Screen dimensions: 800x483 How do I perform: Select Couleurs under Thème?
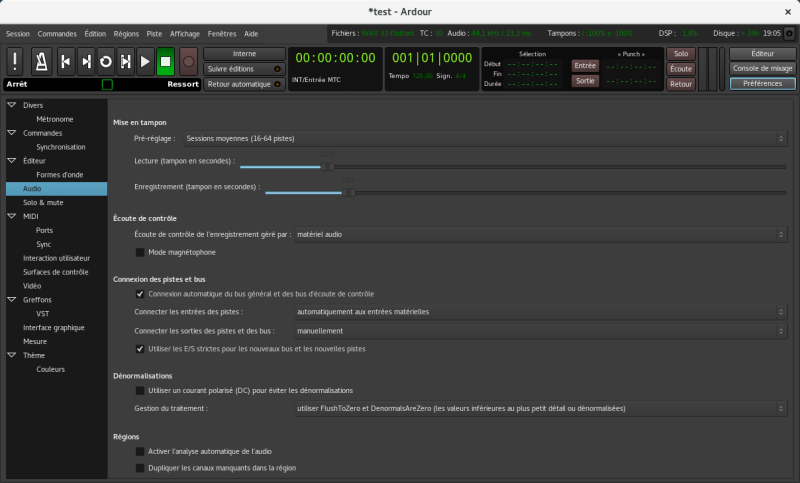pyautogui.click(x=51, y=369)
